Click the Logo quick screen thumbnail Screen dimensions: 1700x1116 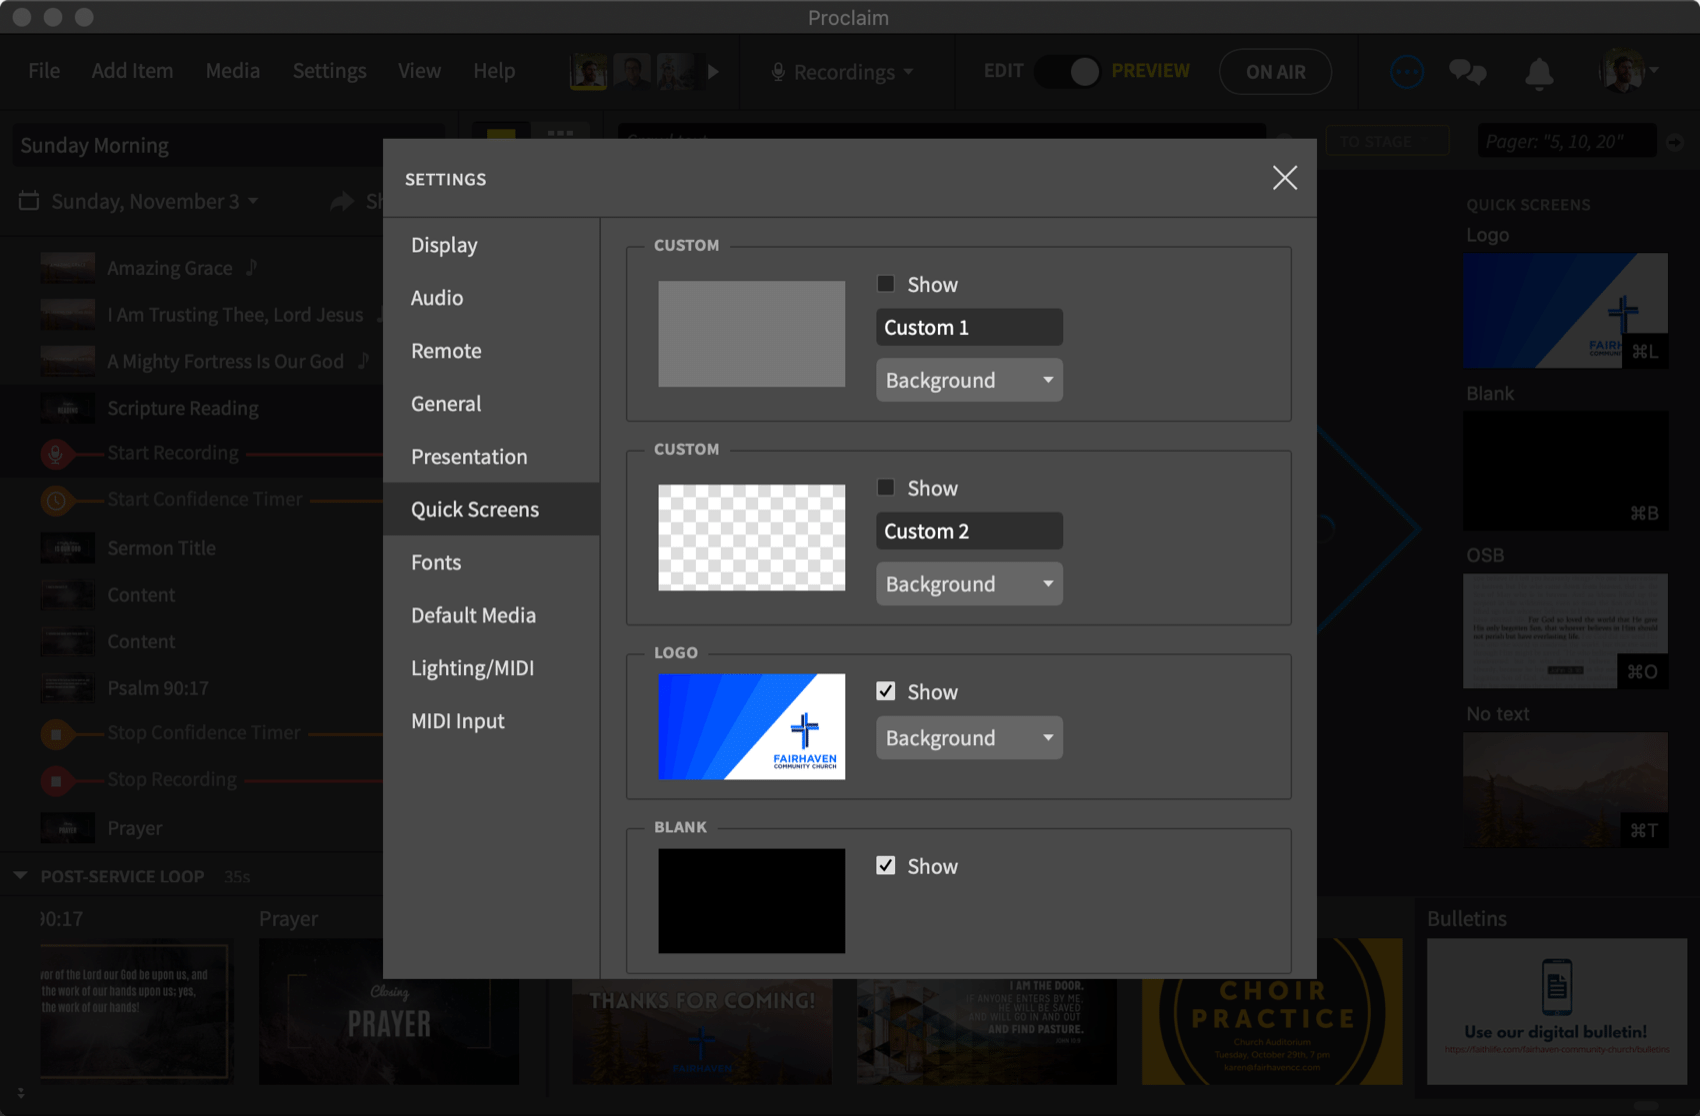(x=1565, y=310)
